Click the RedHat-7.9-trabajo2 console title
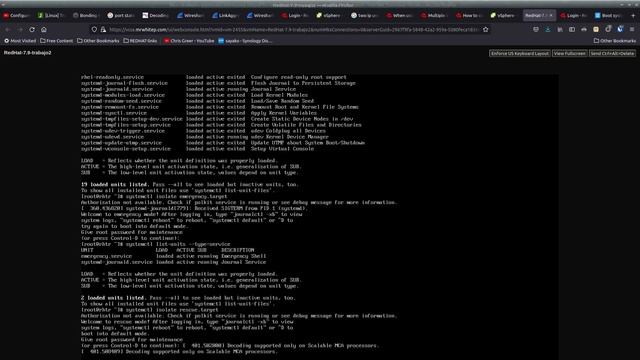Image resolution: width=640 pixels, height=360 pixels. point(28,53)
